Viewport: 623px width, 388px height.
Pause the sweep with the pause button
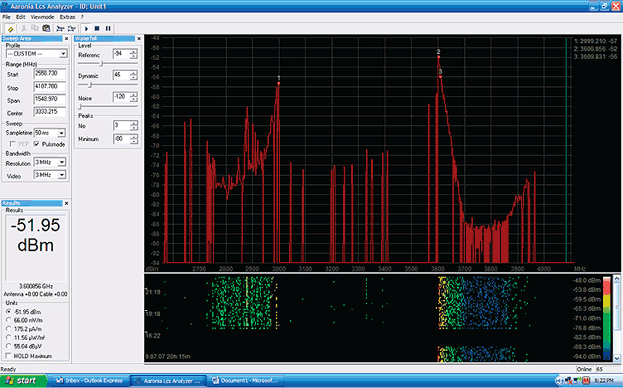pos(108,28)
